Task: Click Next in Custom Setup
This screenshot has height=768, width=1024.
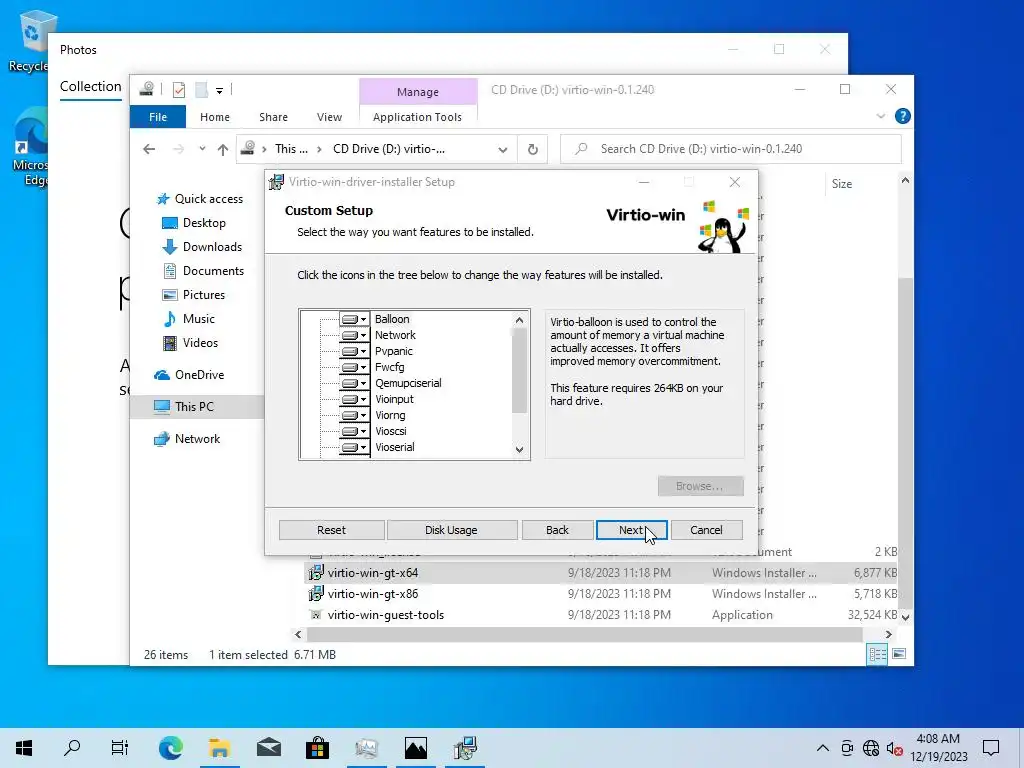Action: [x=631, y=530]
